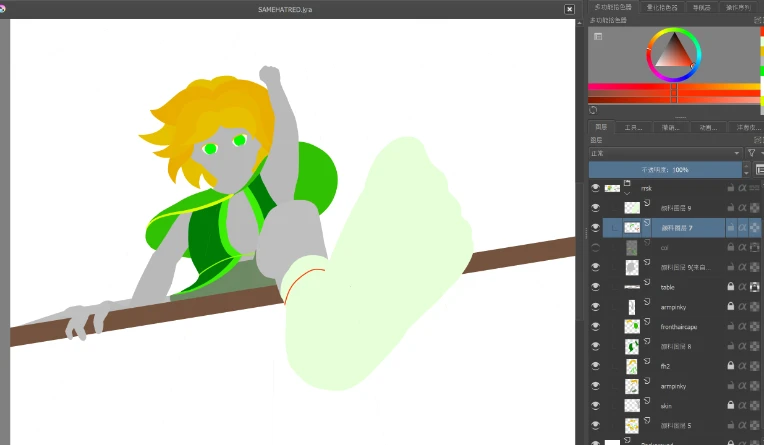Click the layer properties icon beside the opacity slider

point(759,170)
